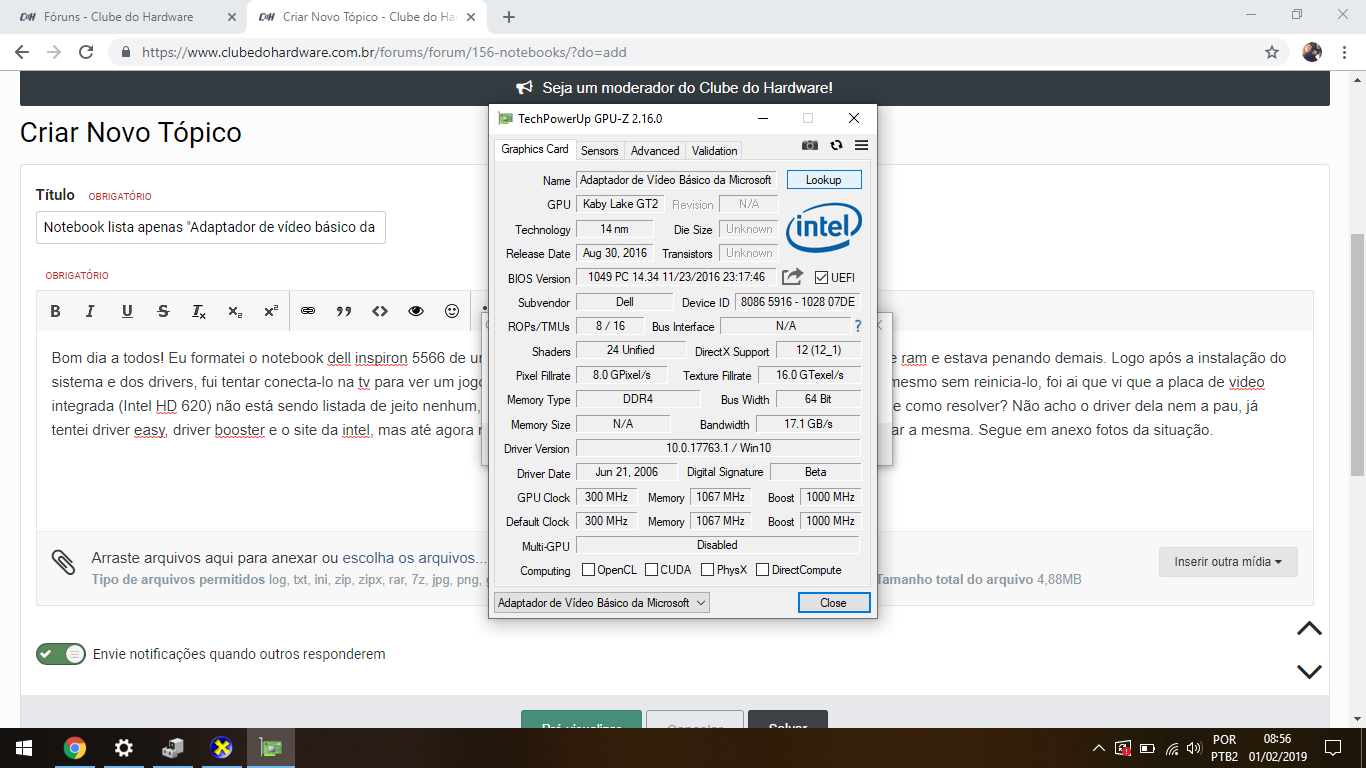Image resolution: width=1366 pixels, height=768 pixels.
Task: Click the GPU-Z refresh icon
Action: coord(836,145)
